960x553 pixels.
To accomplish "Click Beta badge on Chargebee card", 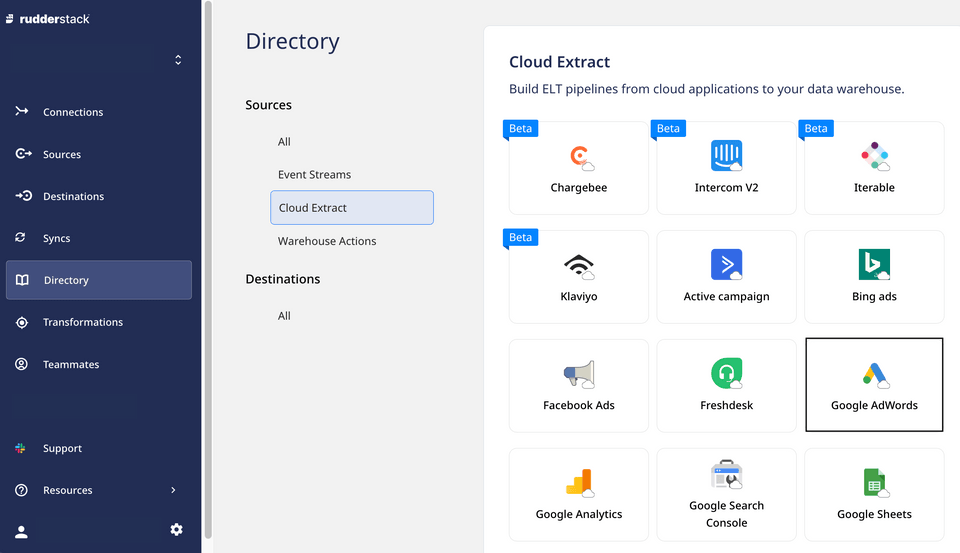I will pos(520,128).
